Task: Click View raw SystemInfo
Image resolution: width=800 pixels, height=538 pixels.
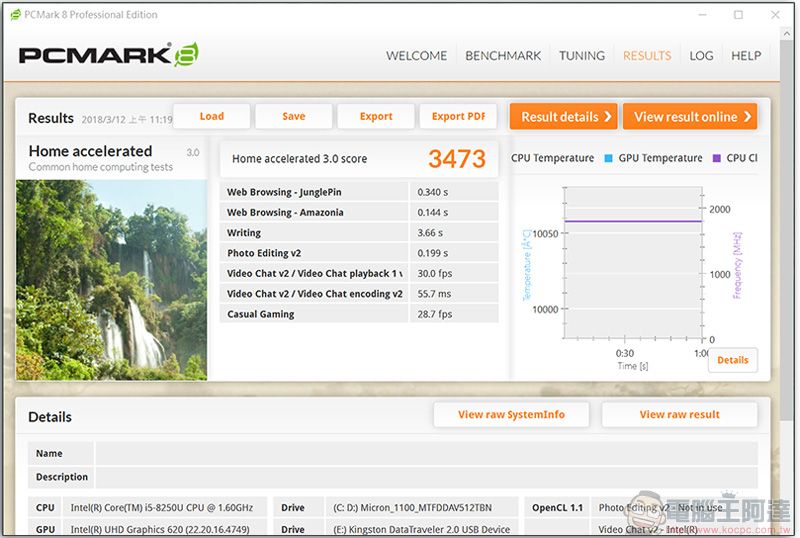Action: pos(511,415)
